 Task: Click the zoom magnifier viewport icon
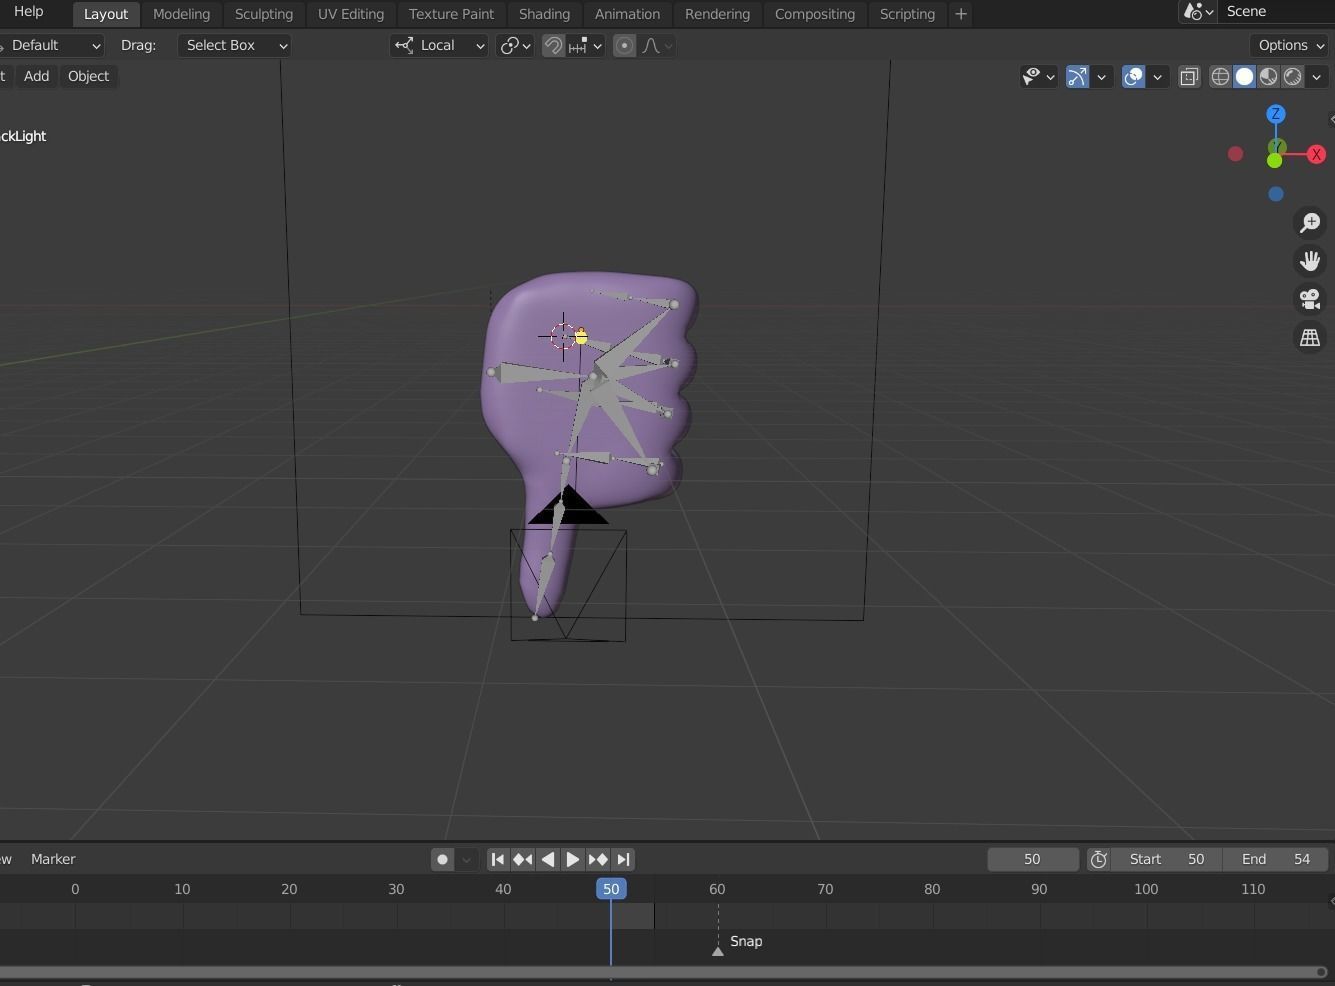coord(1310,223)
